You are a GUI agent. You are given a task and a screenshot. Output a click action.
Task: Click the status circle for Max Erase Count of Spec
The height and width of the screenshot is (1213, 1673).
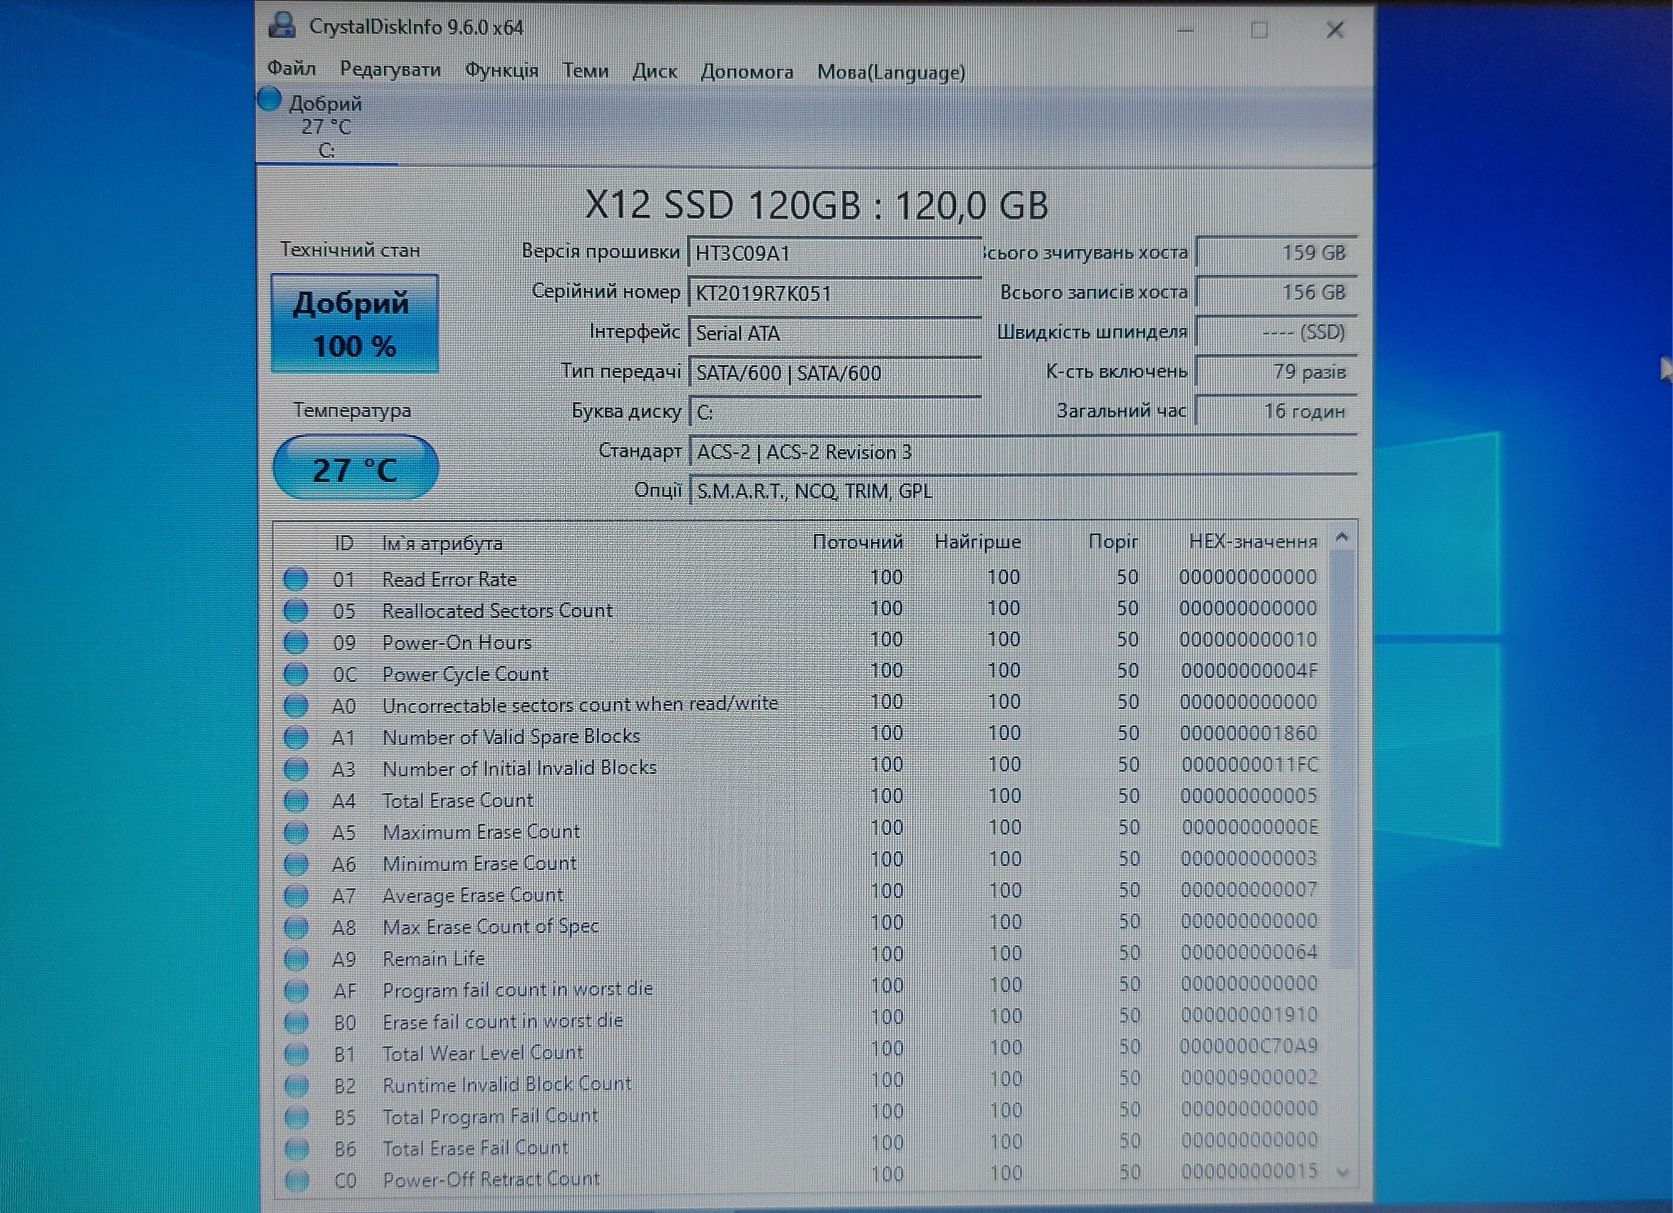point(295,927)
